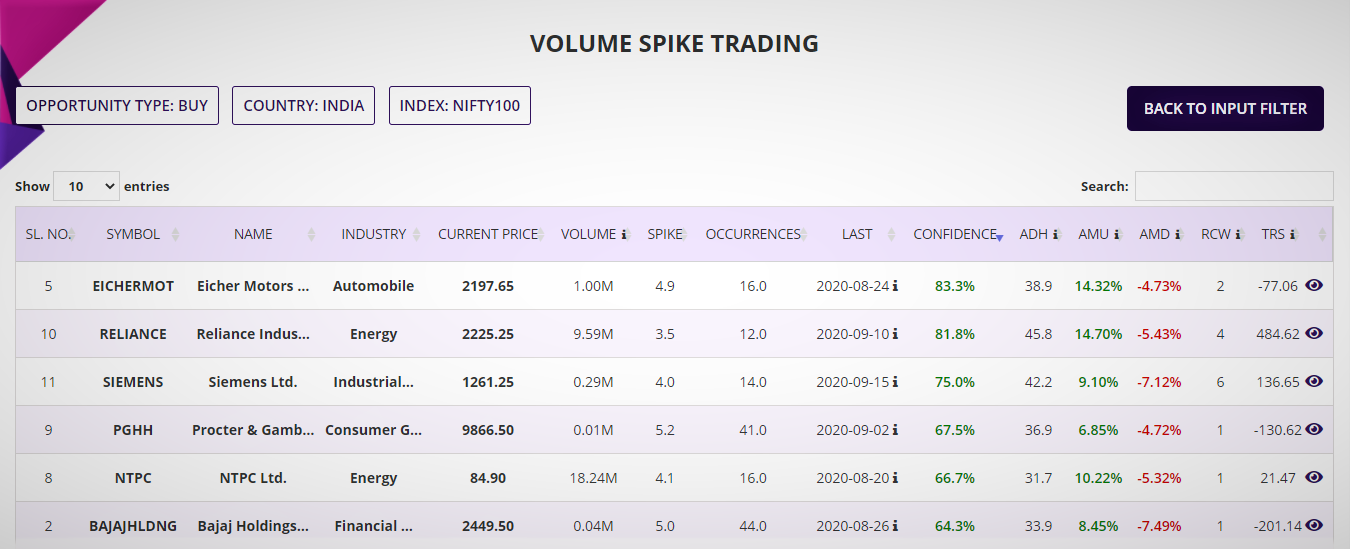Image resolution: width=1350 pixels, height=549 pixels.
Task: Click AMU value 14.70%
Action: [1099, 334]
